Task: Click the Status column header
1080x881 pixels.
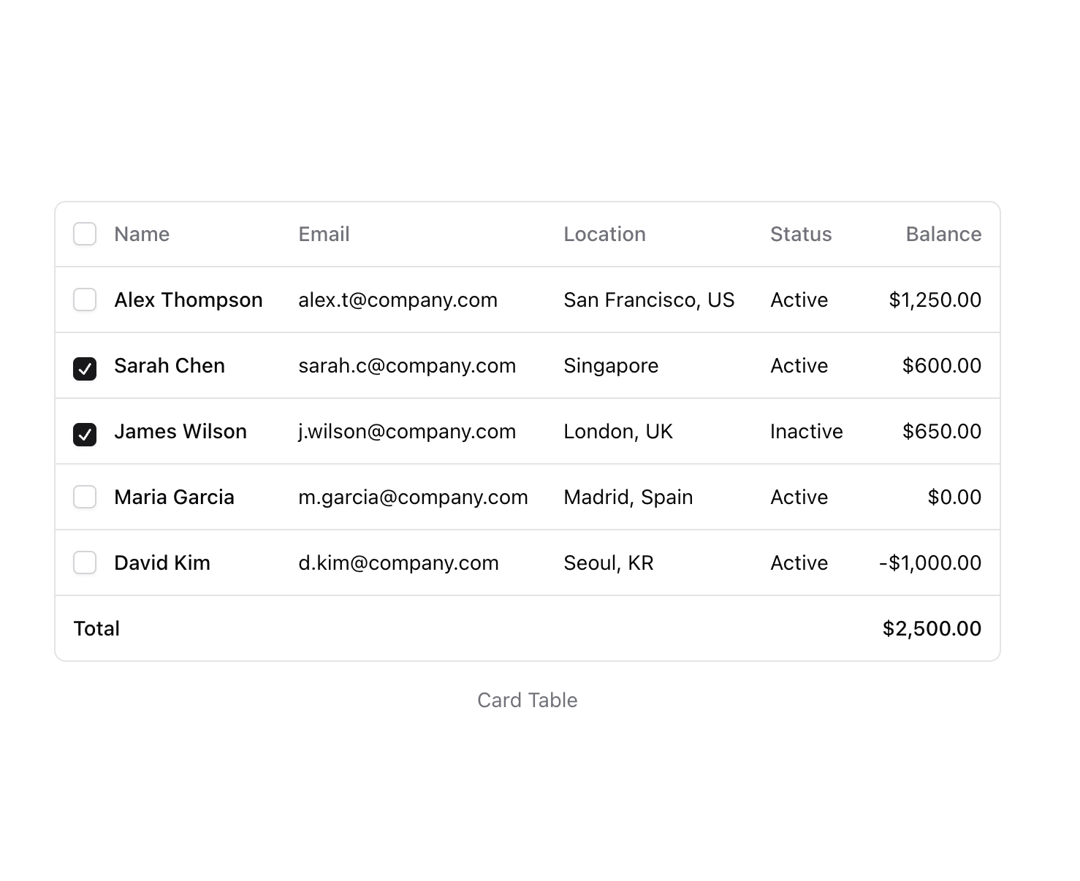Action: [x=801, y=234]
